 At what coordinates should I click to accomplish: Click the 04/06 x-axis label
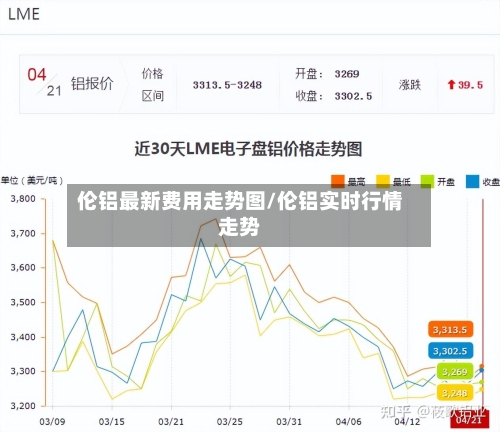(348, 421)
